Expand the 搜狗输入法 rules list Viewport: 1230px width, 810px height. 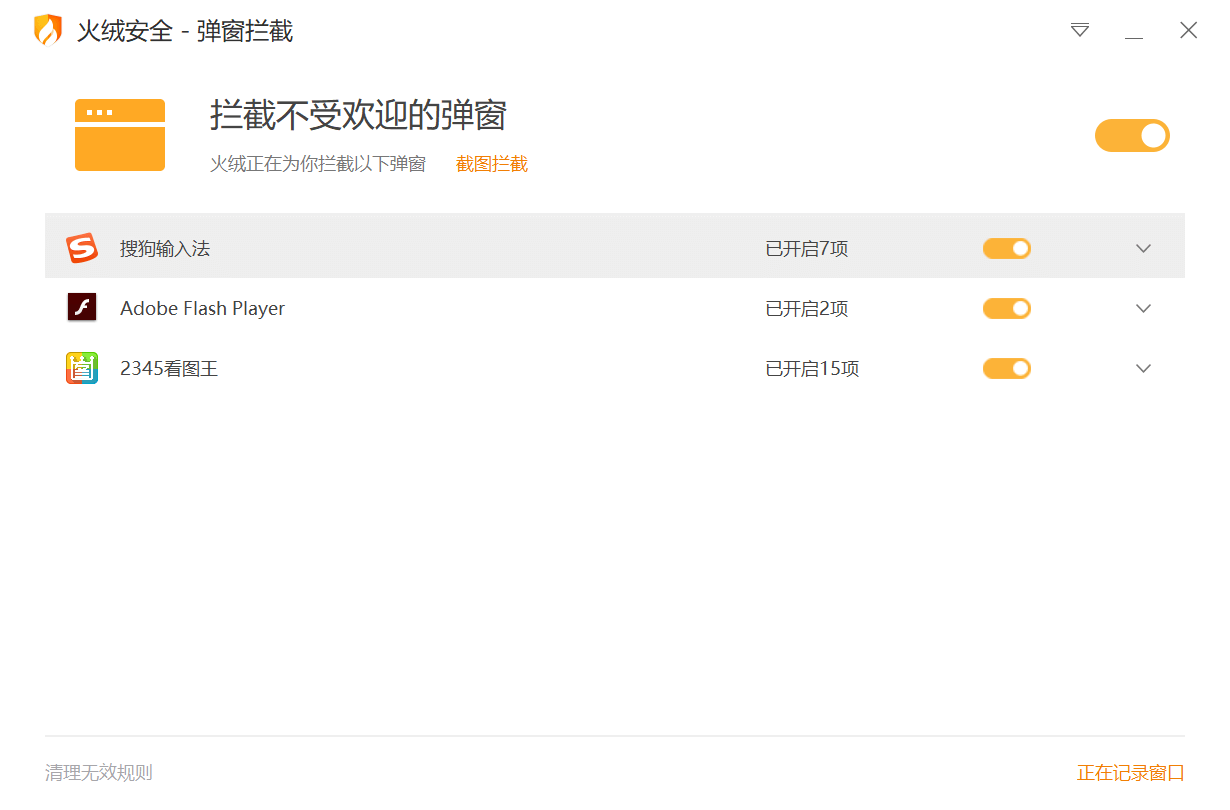pyautogui.click(x=1143, y=247)
